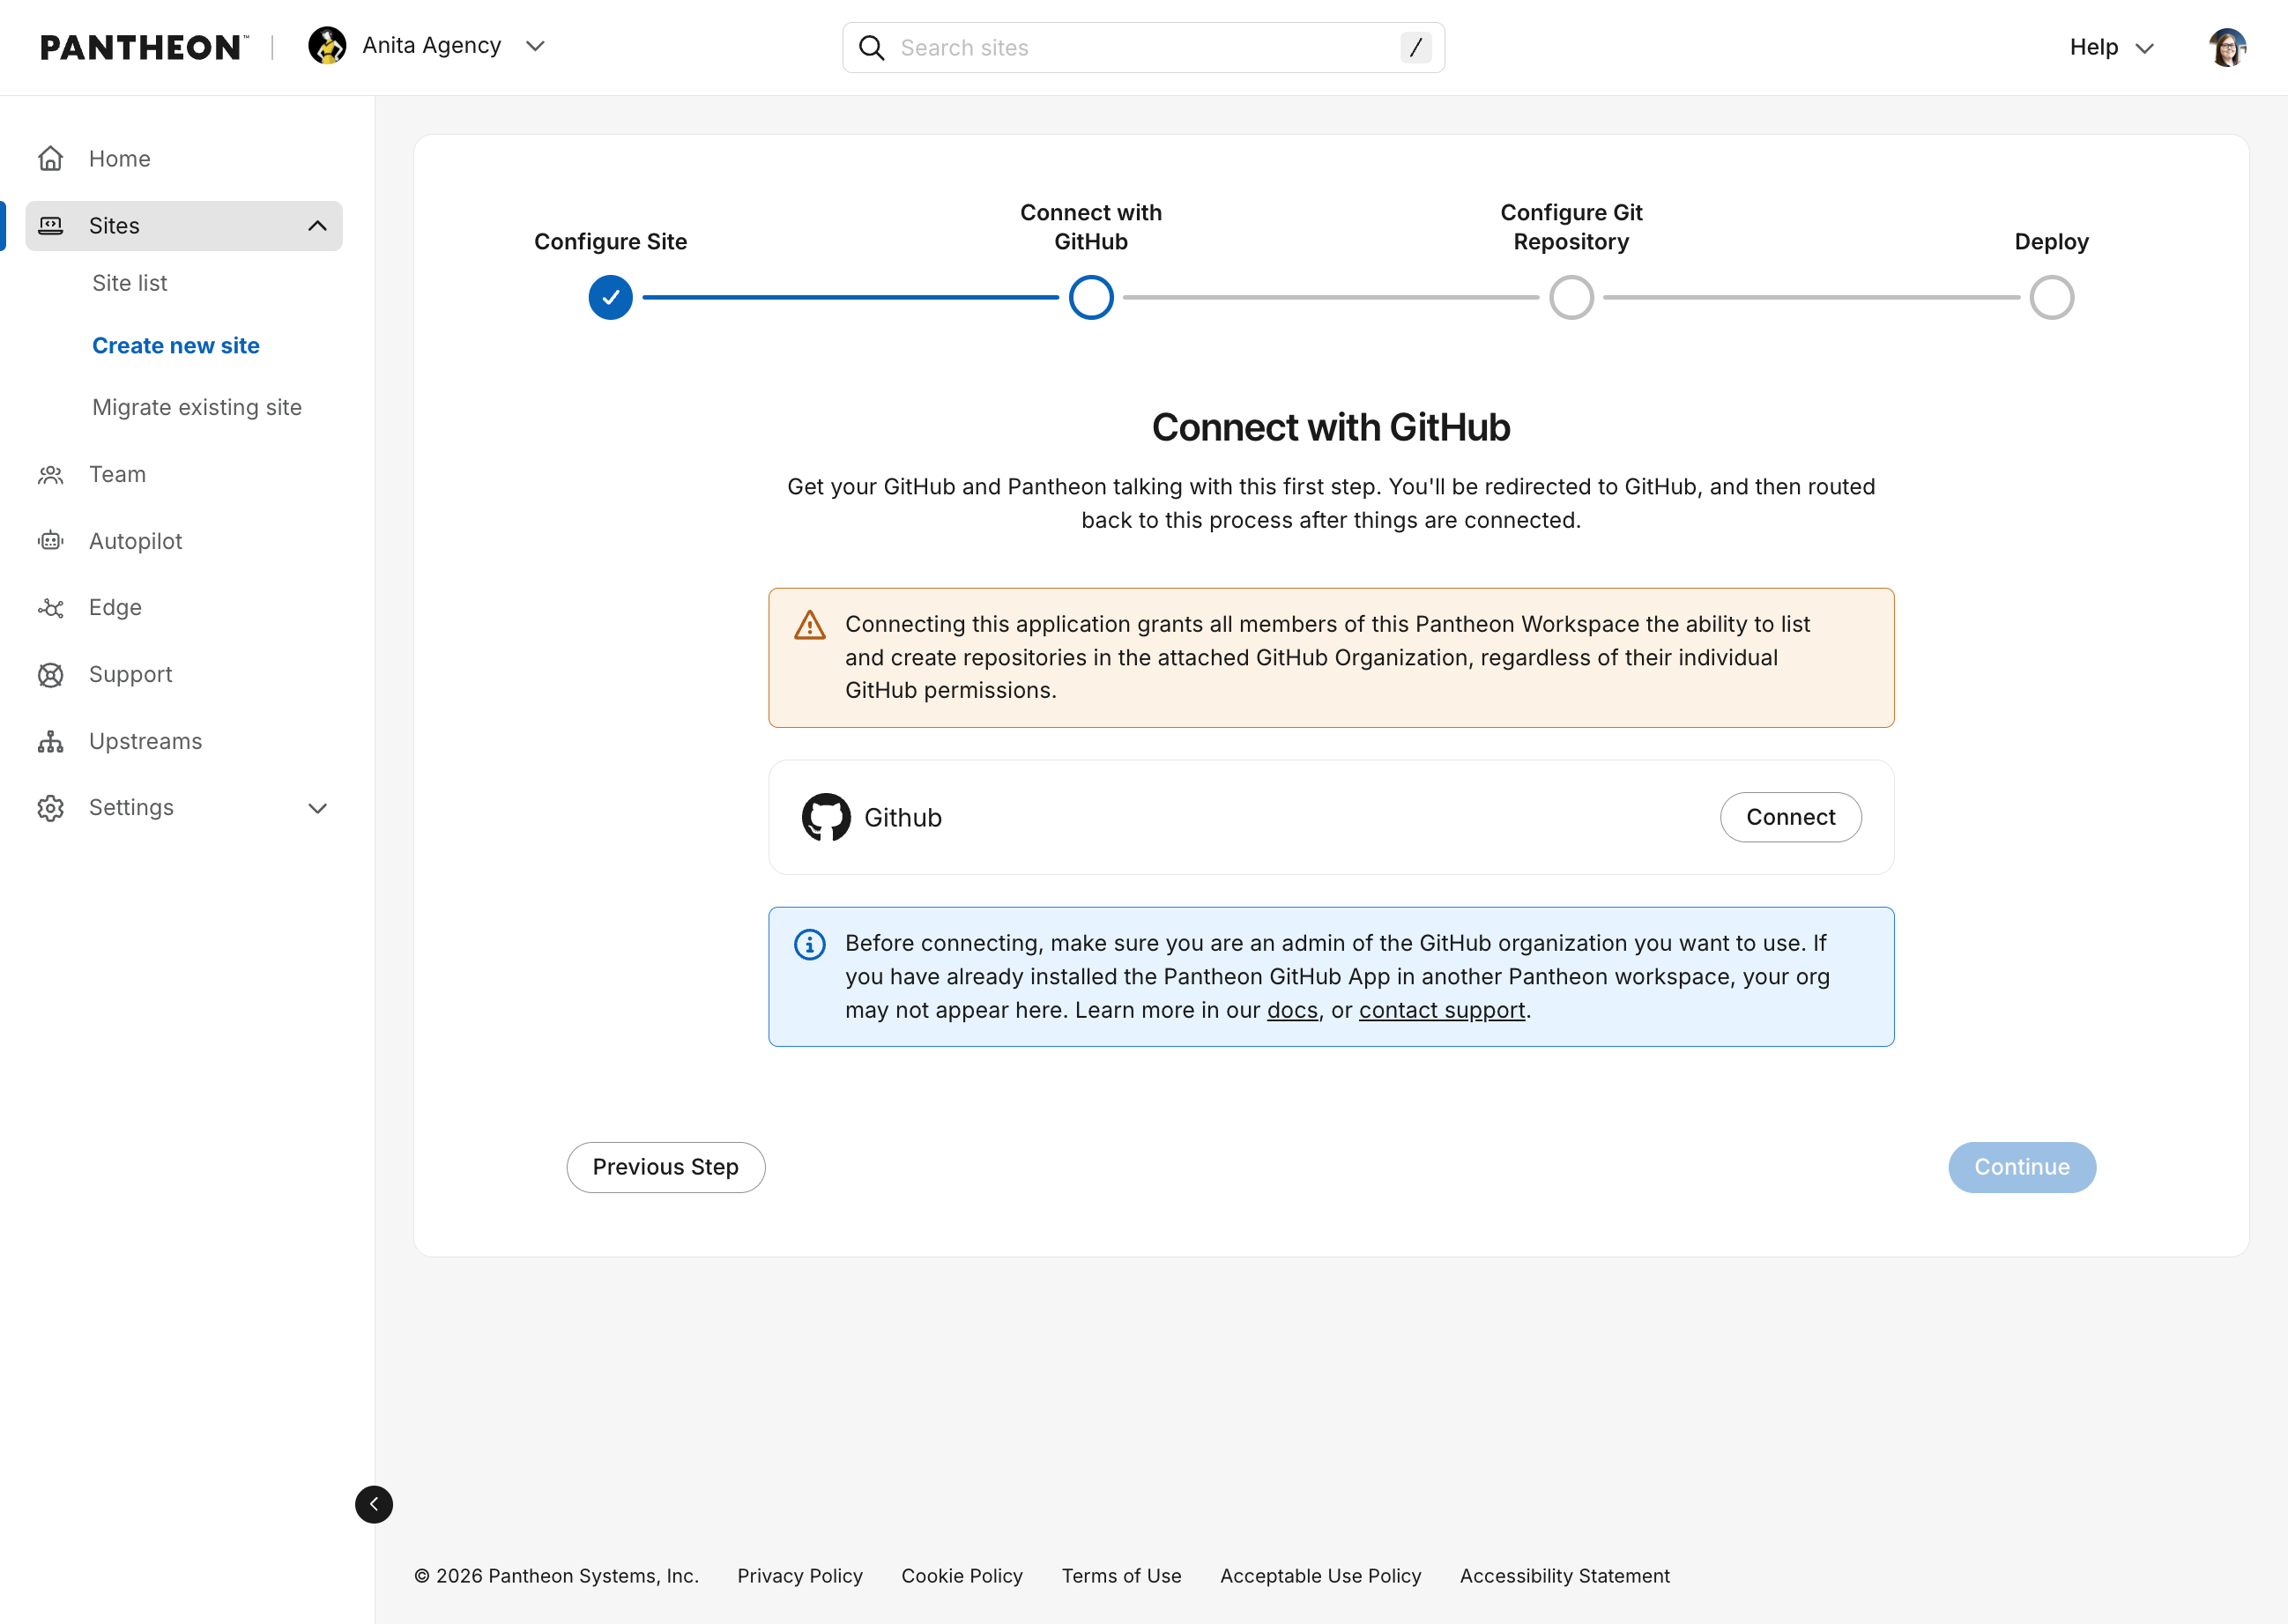Click the Settings gear icon
Screen dimensions: 2288x1624
point(51,808)
